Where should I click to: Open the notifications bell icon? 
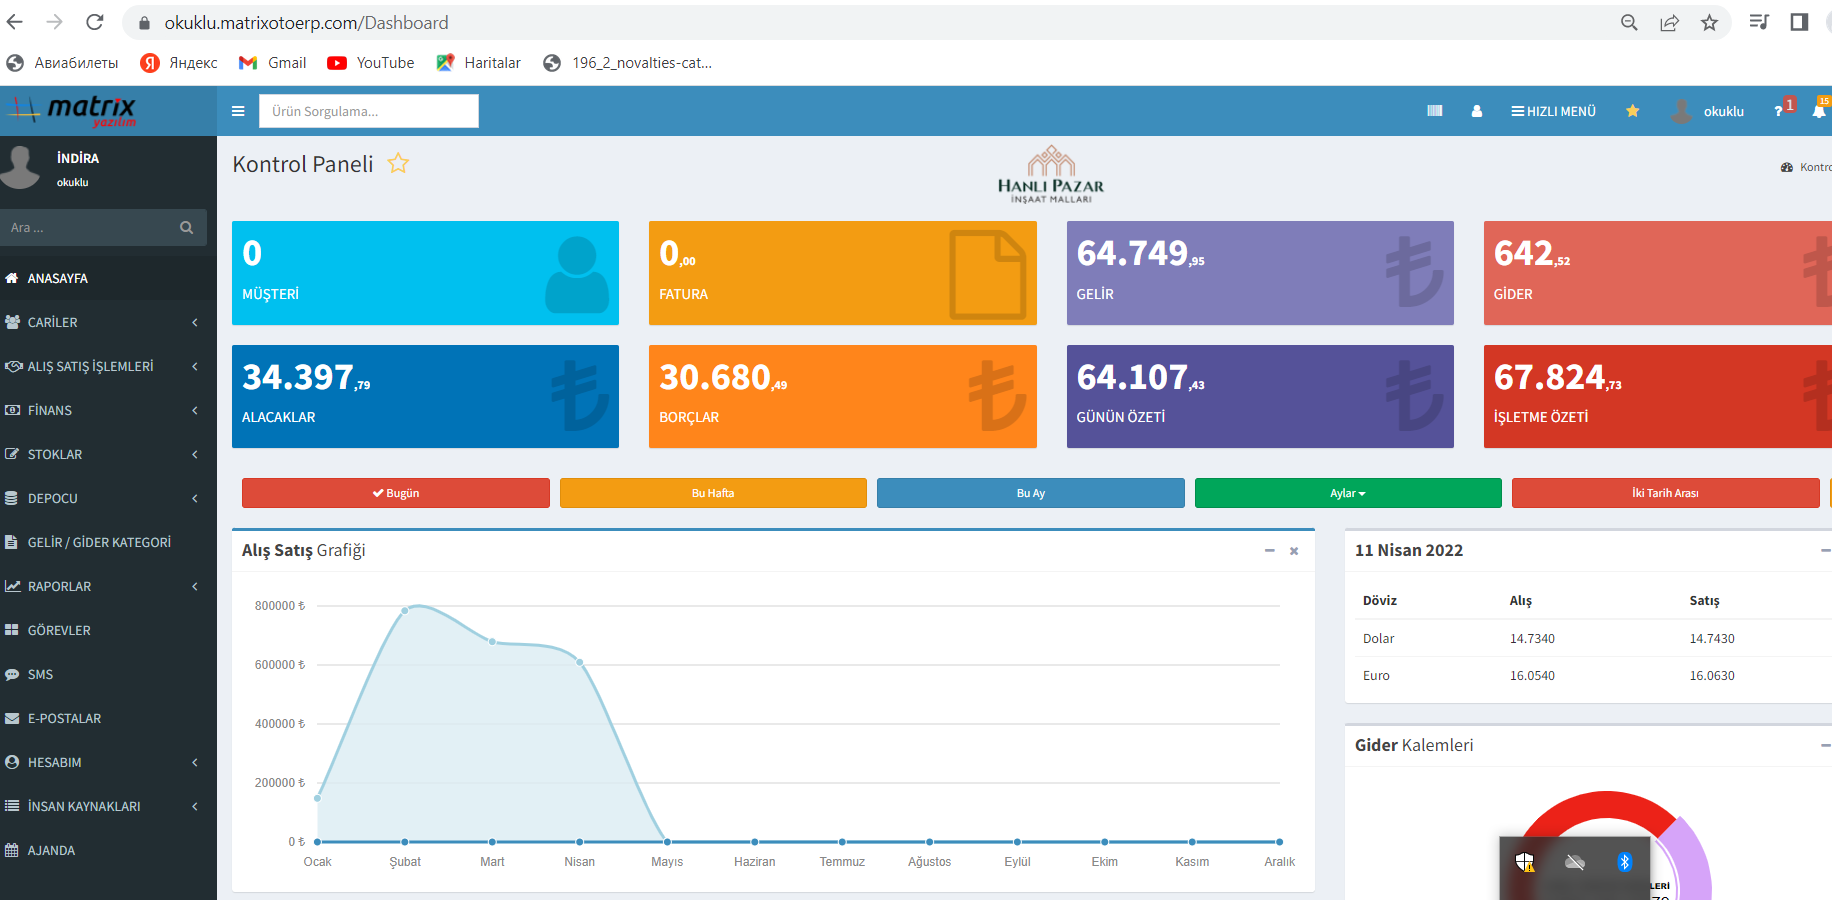(x=1818, y=111)
